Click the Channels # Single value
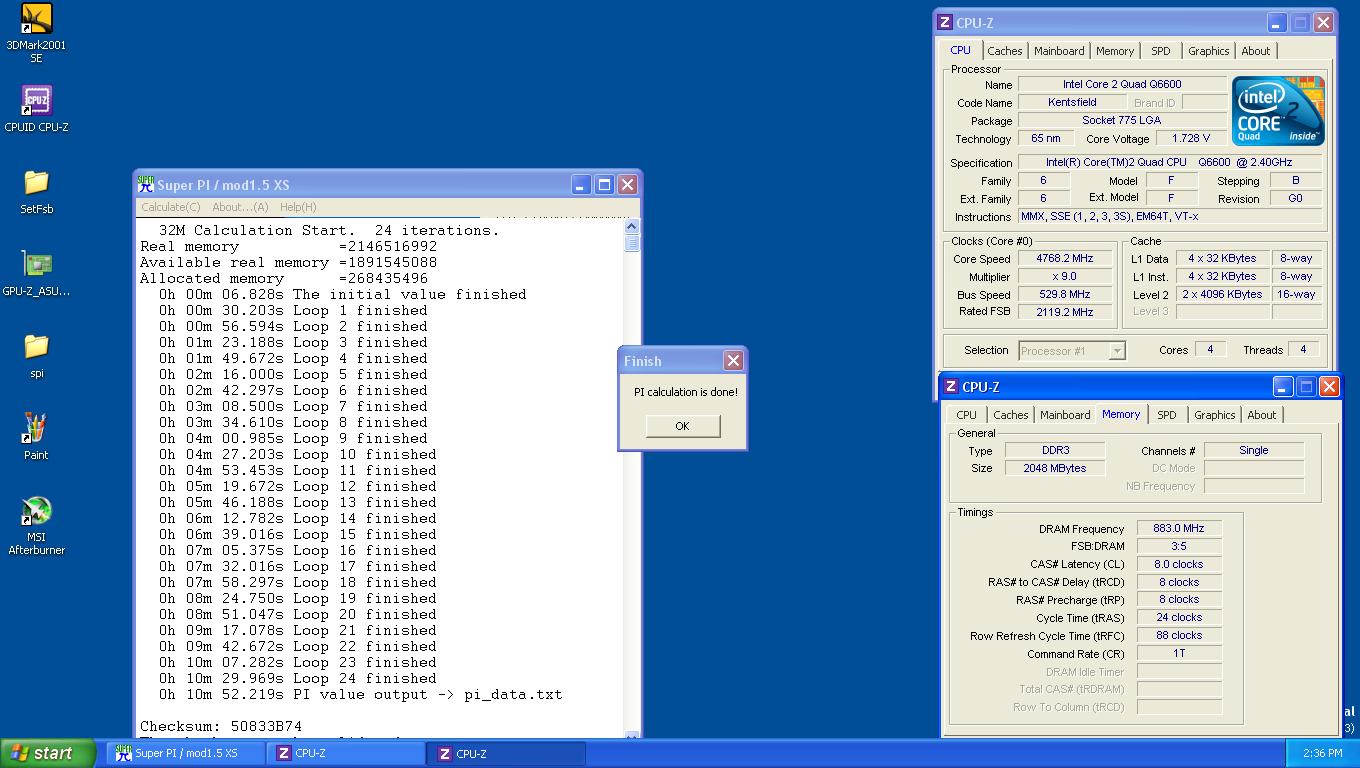This screenshot has height=768, width=1360. tap(1254, 450)
